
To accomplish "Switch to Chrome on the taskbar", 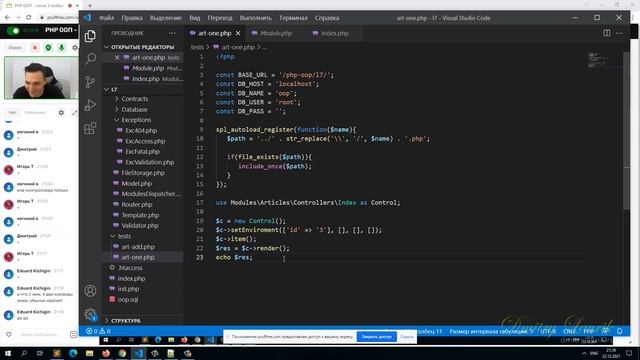I will coord(122,353).
